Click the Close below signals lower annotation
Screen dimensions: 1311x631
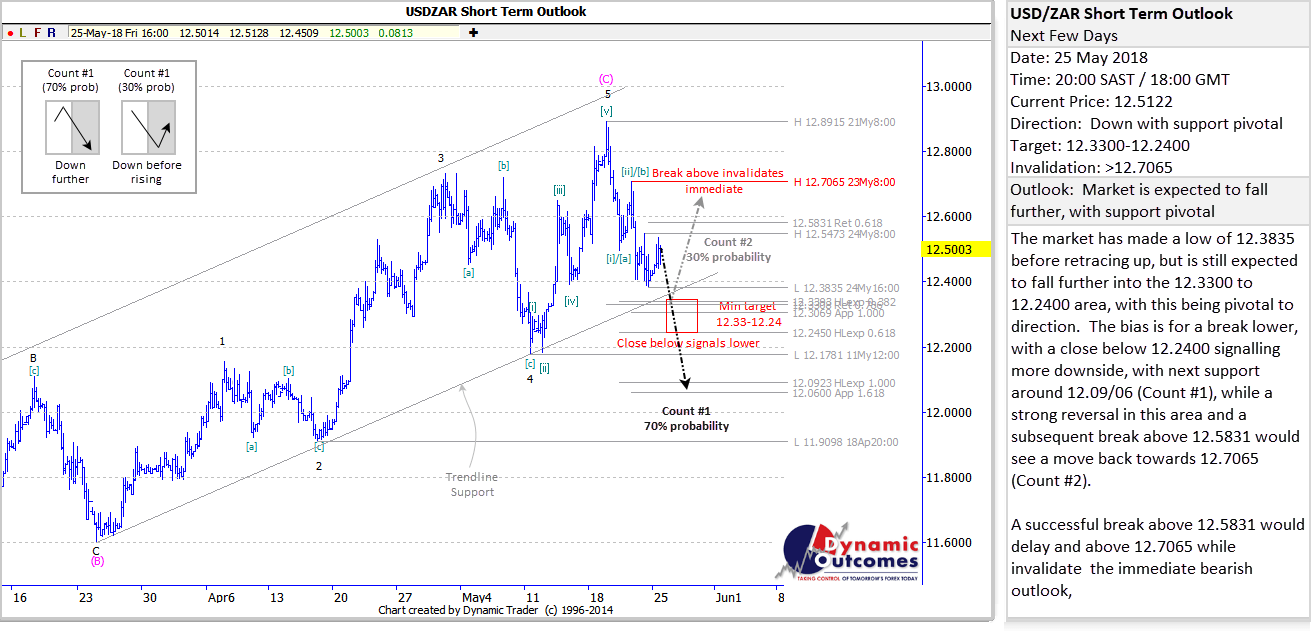coord(688,343)
